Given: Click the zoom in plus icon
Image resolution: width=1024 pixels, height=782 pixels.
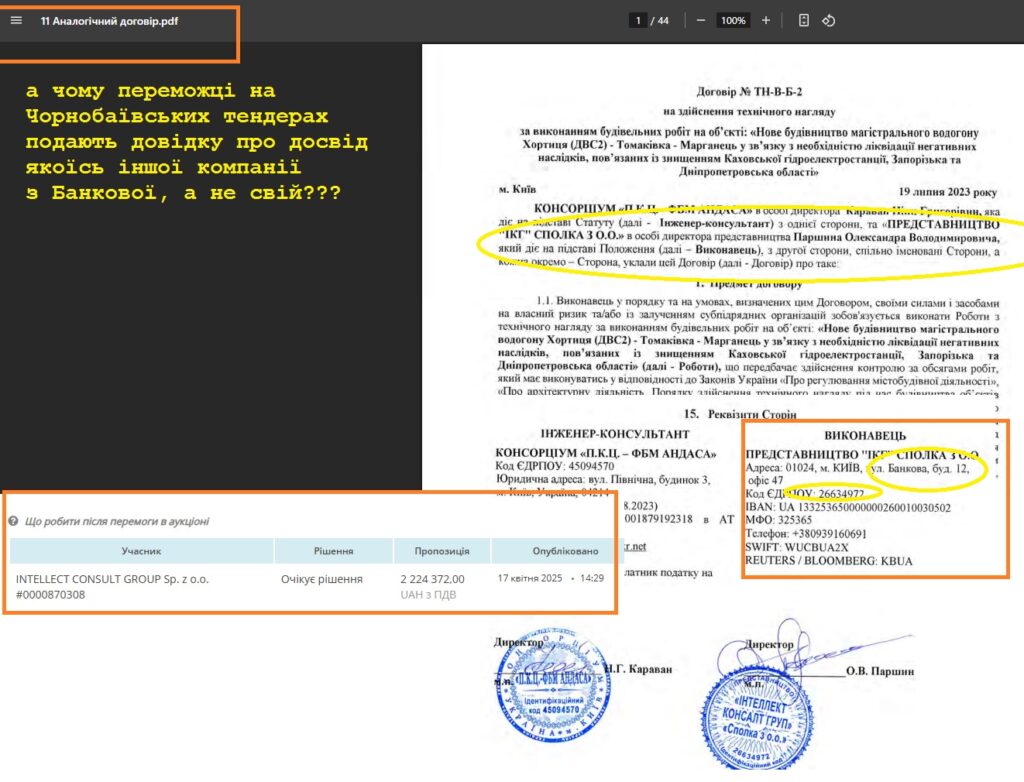Looking at the screenshot, I should (766, 20).
